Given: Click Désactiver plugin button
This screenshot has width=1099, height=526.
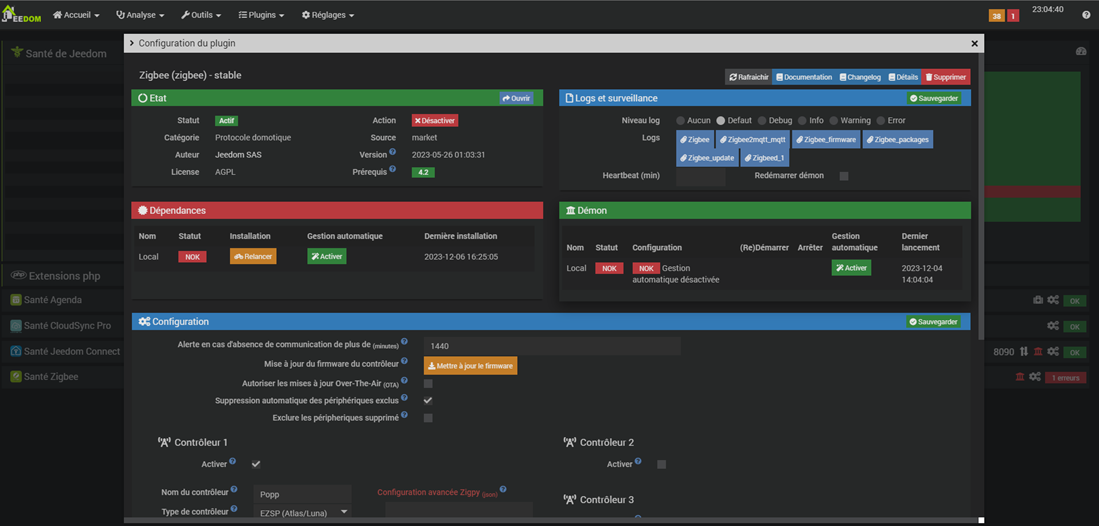Looking at the screenshot, I should tap(435, 121).
